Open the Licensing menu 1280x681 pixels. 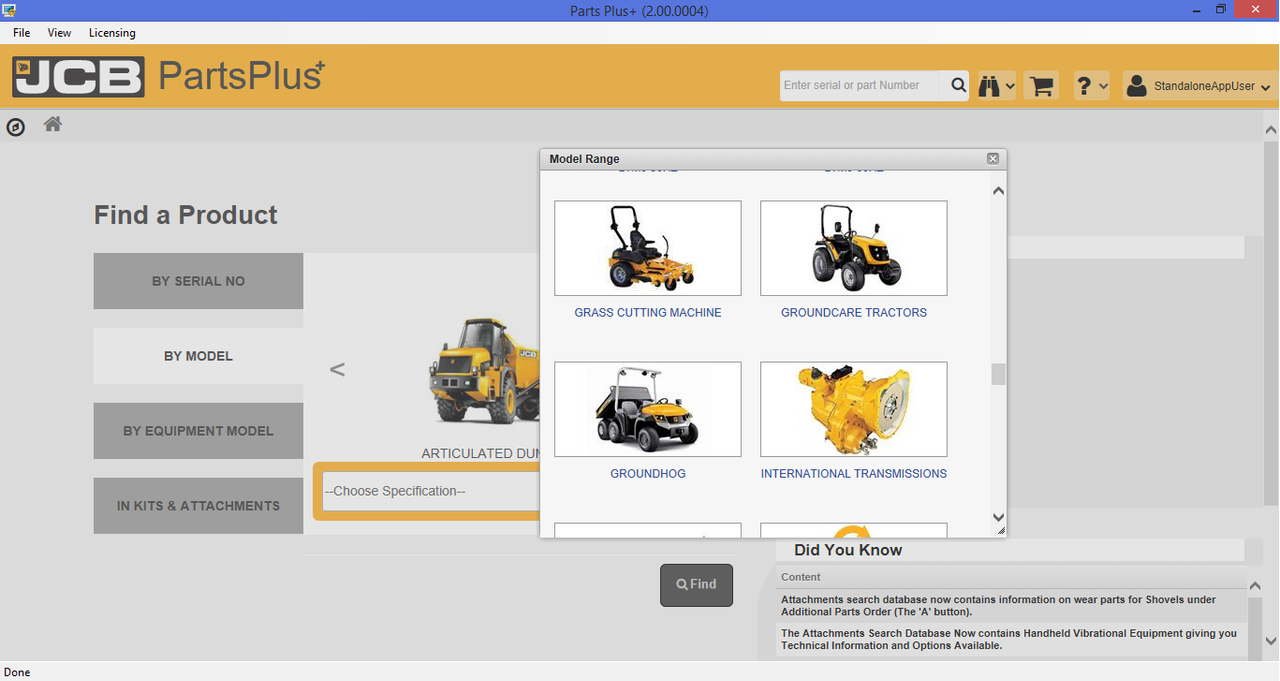[x=112, y=33]
